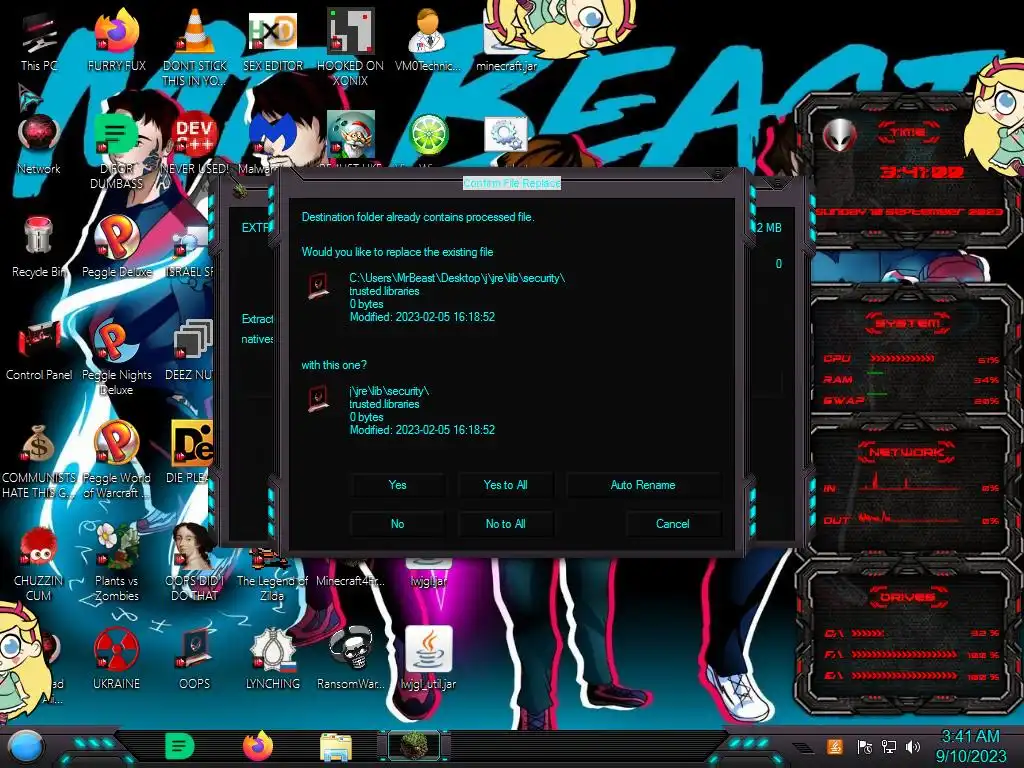Open the Recycle Bin

point(38,247)
